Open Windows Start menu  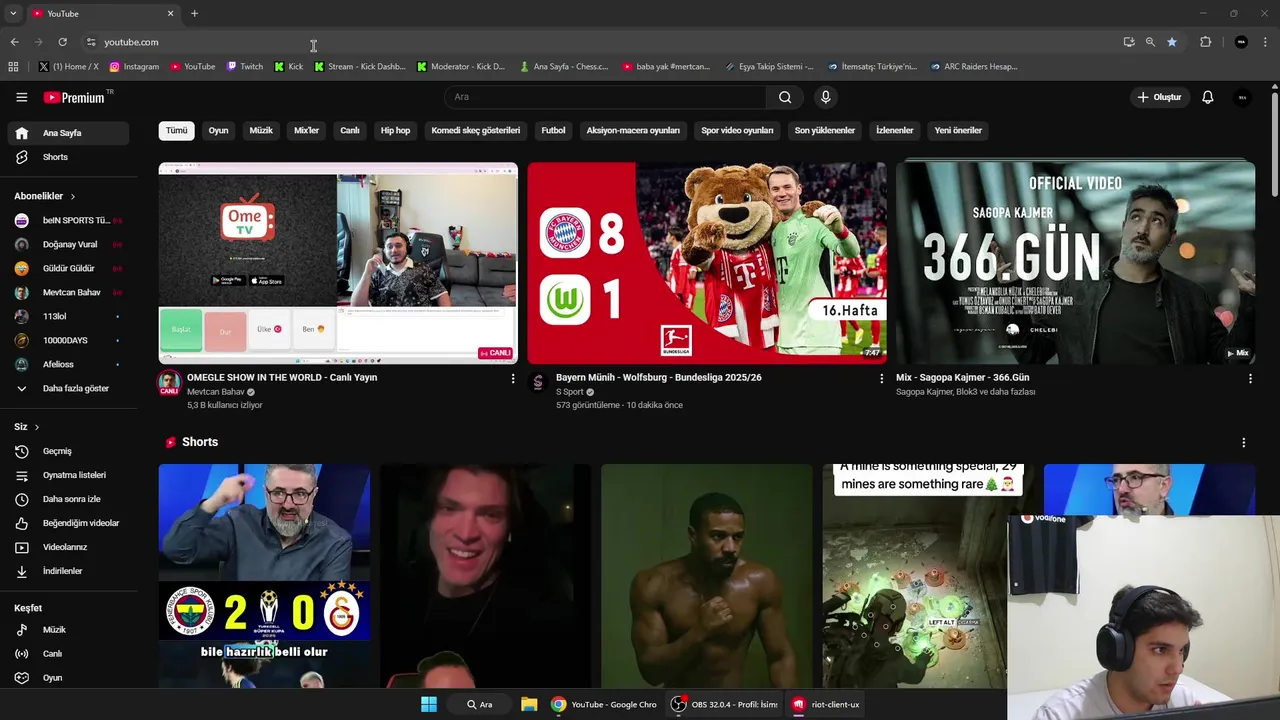(x=429, y=704)
